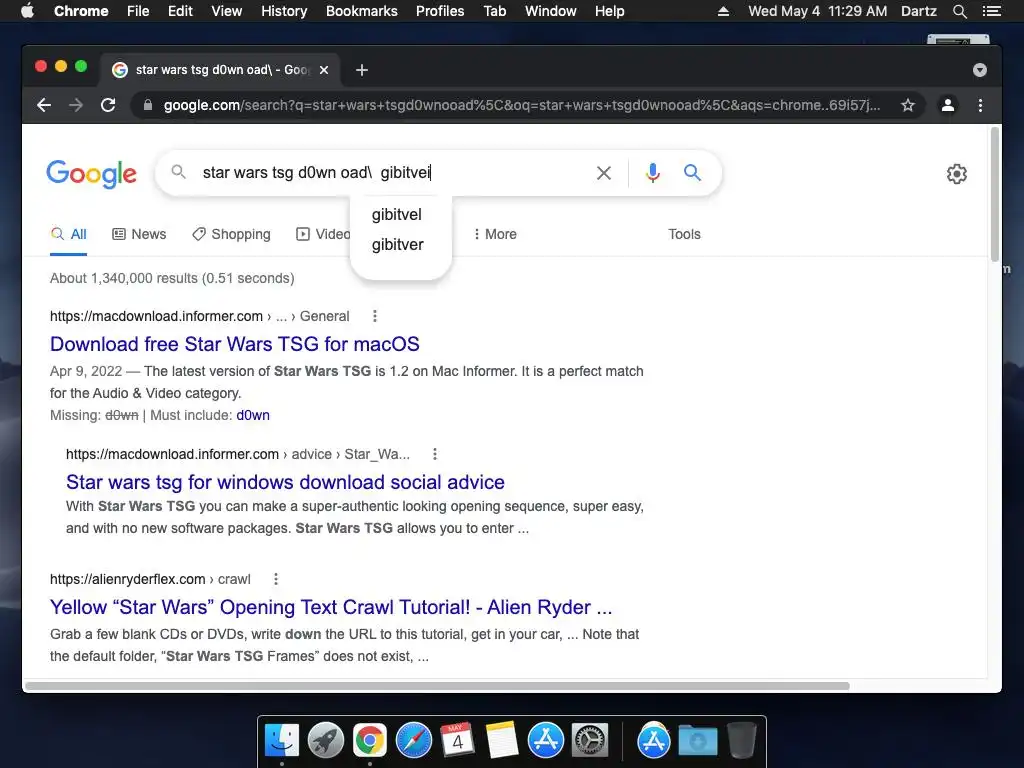Open Calendar from the Dock
Screen dimensions: 1024x768
[457, 741]
